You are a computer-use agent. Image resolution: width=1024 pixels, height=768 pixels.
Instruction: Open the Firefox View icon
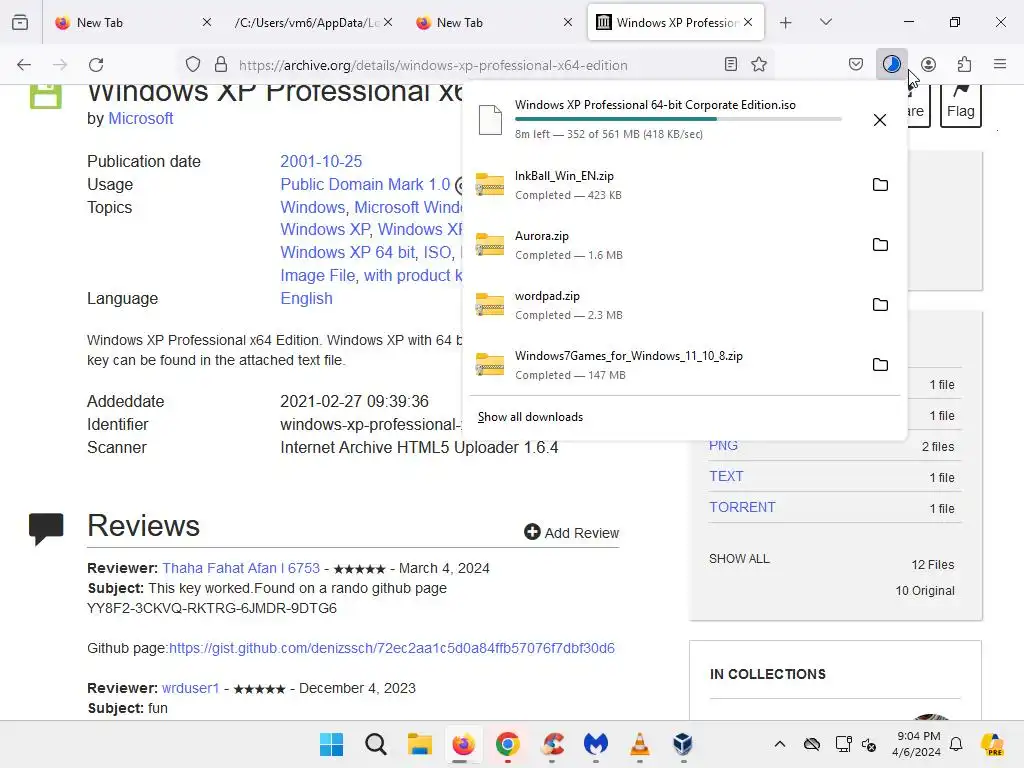[20, 22]
